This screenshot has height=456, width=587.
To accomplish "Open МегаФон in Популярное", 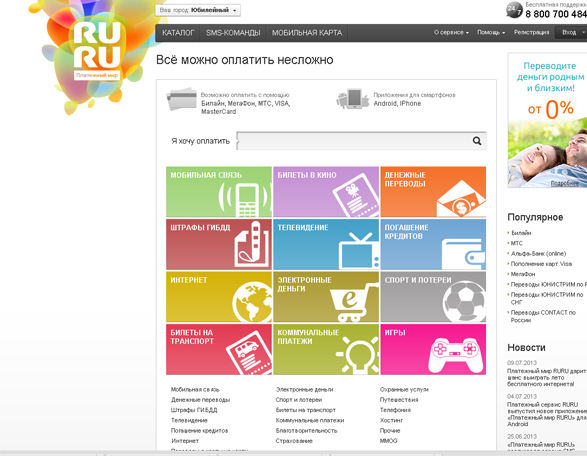I will pos(523,274).
